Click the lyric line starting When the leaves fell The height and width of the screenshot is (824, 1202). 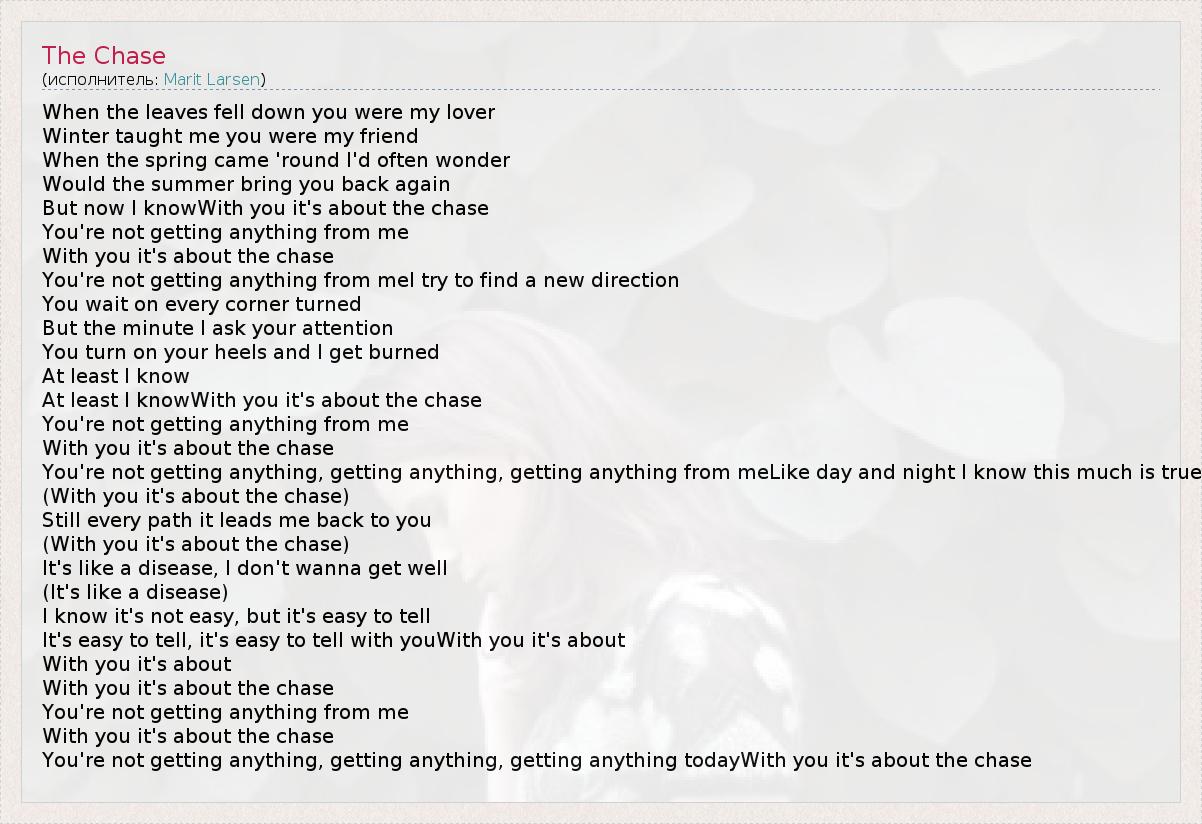(x=268, y=112)
